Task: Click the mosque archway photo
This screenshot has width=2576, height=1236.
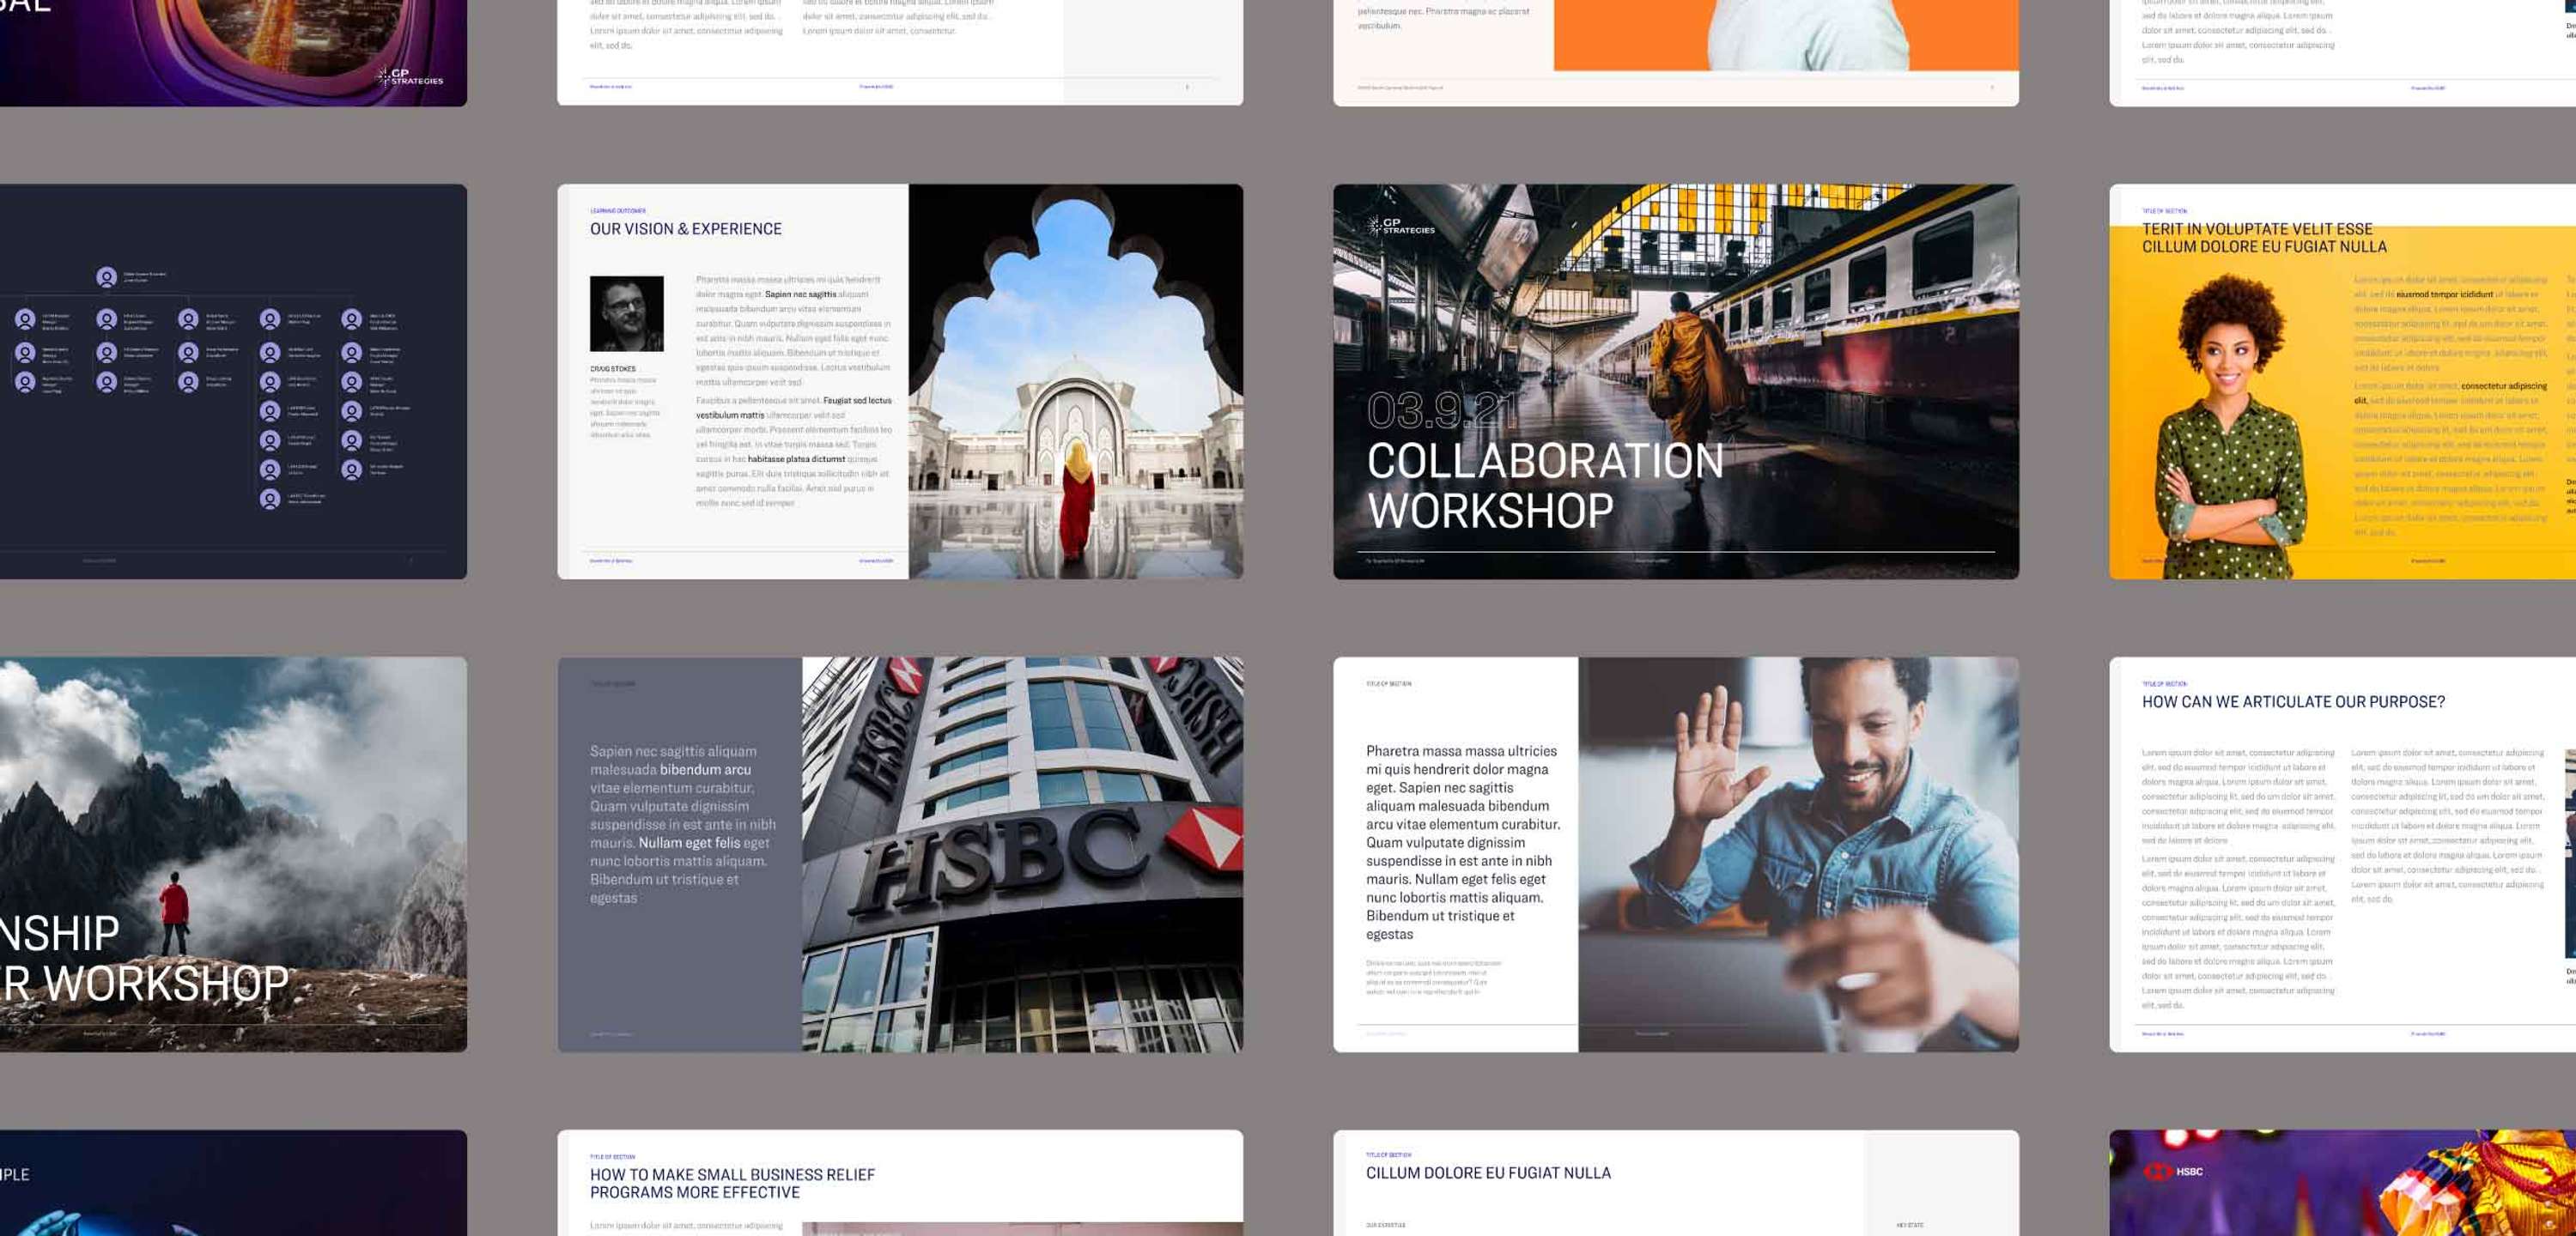Action: (1075, 381)
